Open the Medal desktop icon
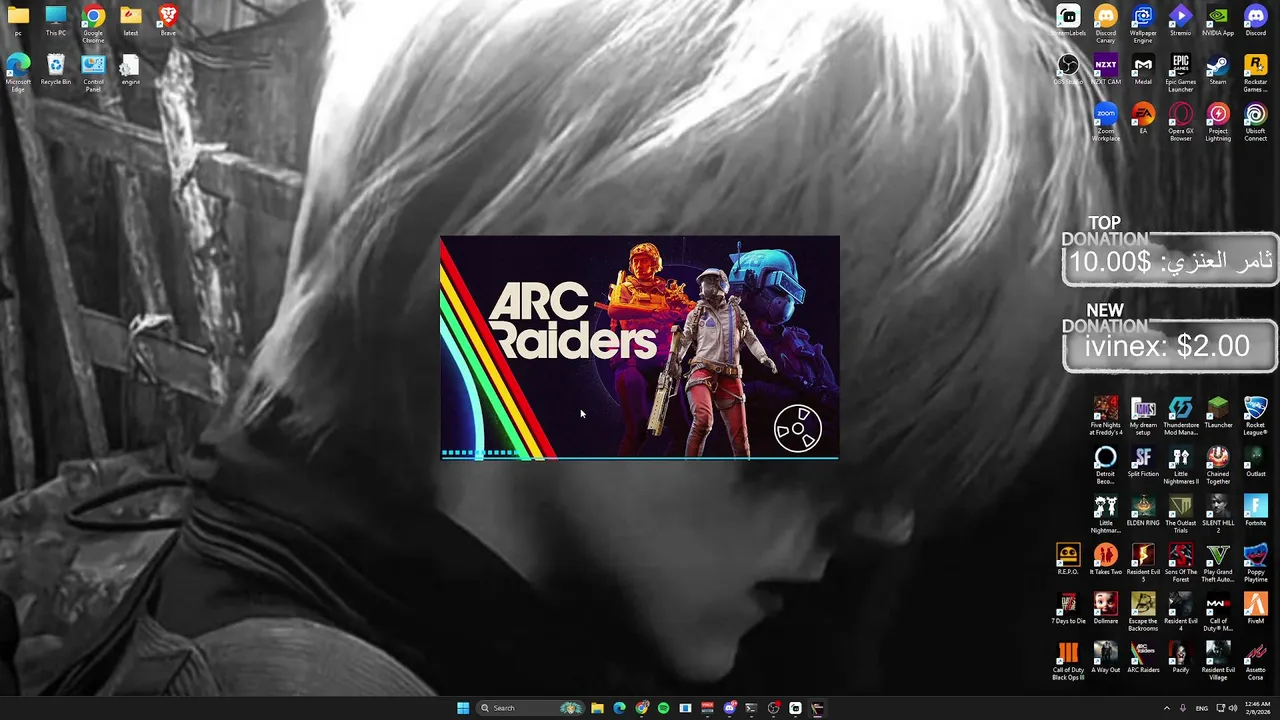Screen dimensions: 1280x720 coord(1143,70)
